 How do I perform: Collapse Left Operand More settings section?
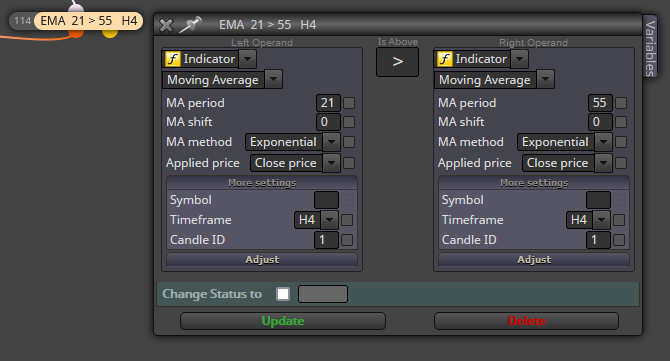coord(262,183)
